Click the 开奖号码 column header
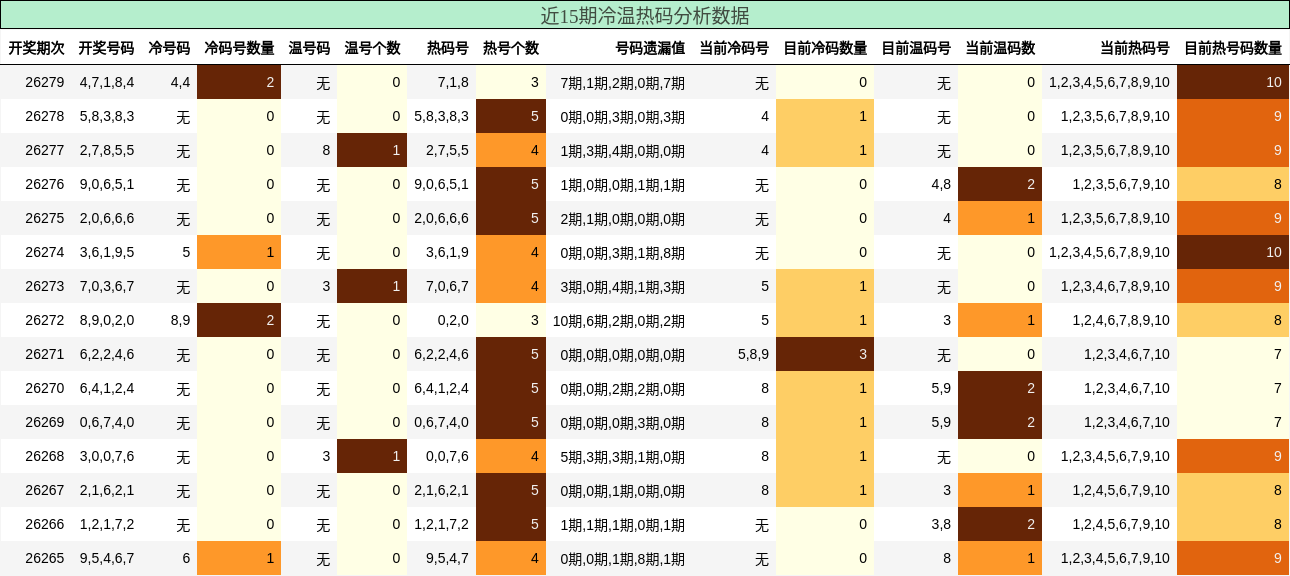Screen dimensions: 1290x576 coord(106,48)
